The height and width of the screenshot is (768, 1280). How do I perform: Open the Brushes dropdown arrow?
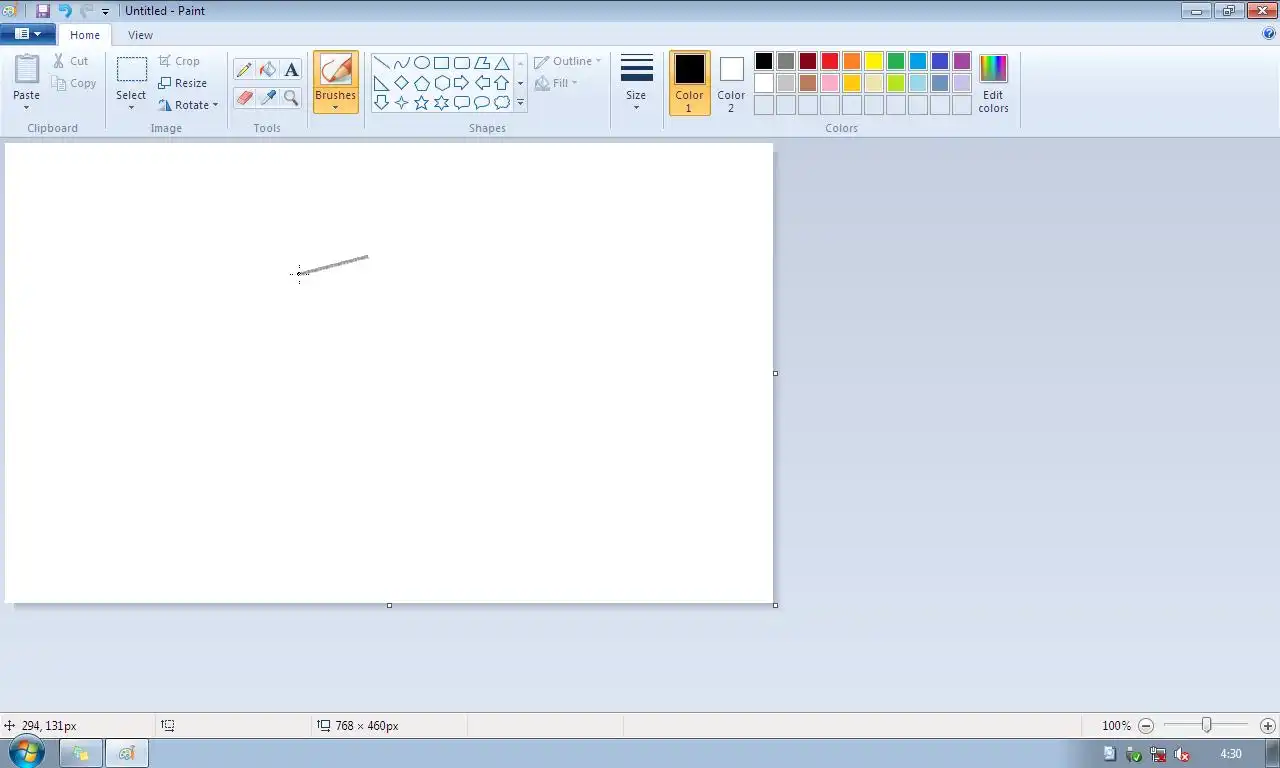coord(336,107)
